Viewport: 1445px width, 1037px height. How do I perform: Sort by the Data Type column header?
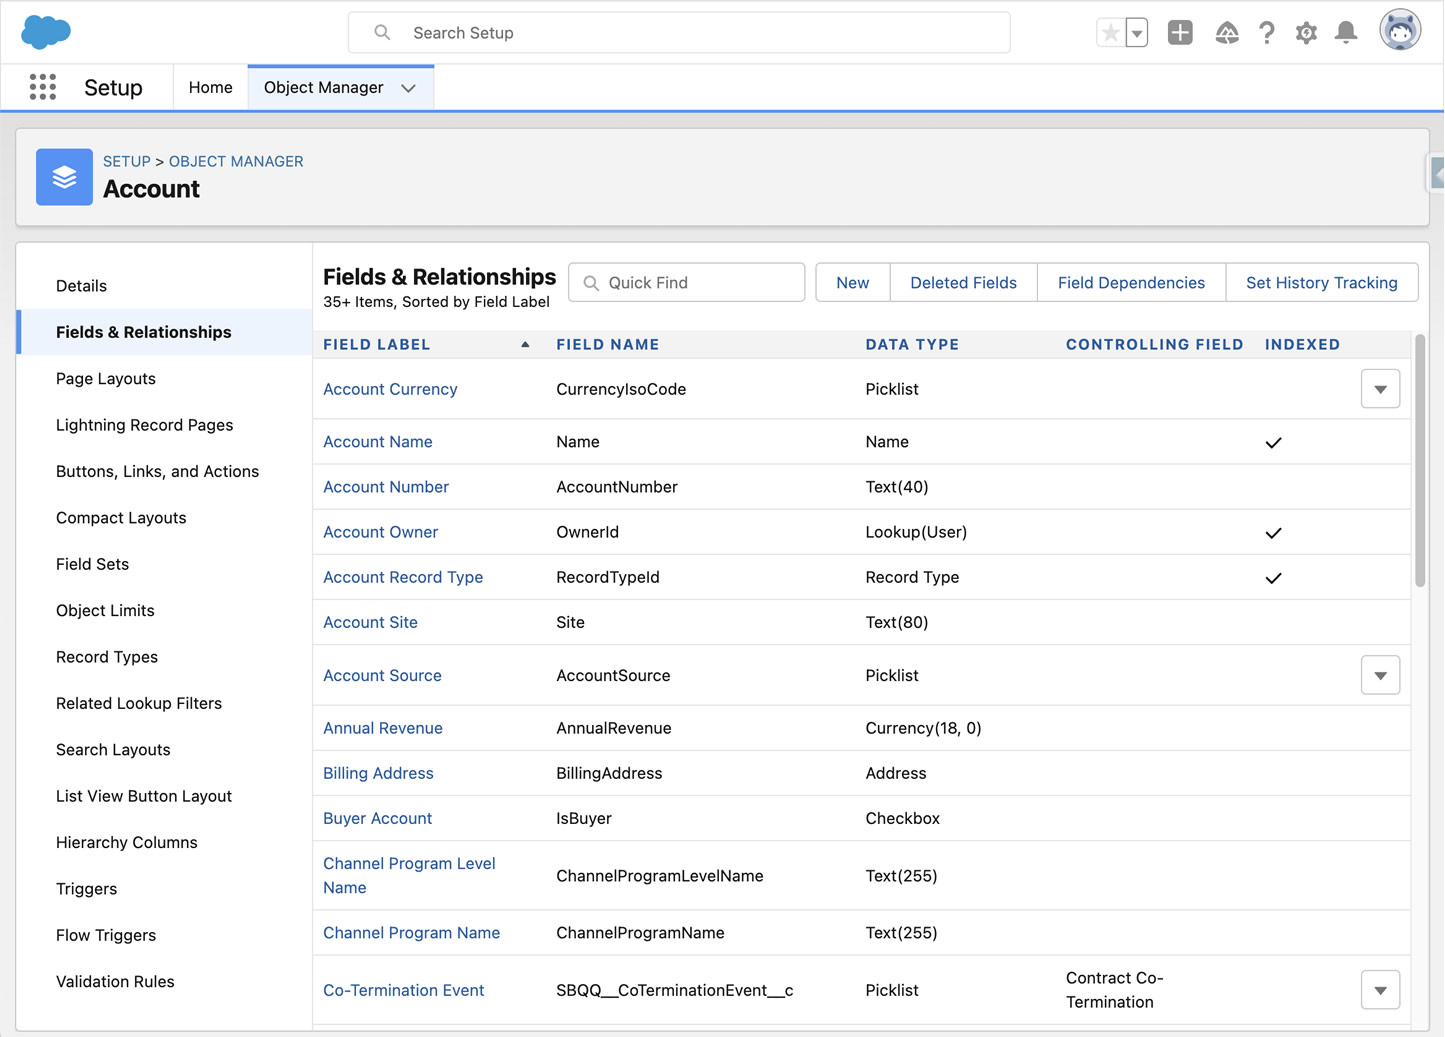tap(912, 344)
